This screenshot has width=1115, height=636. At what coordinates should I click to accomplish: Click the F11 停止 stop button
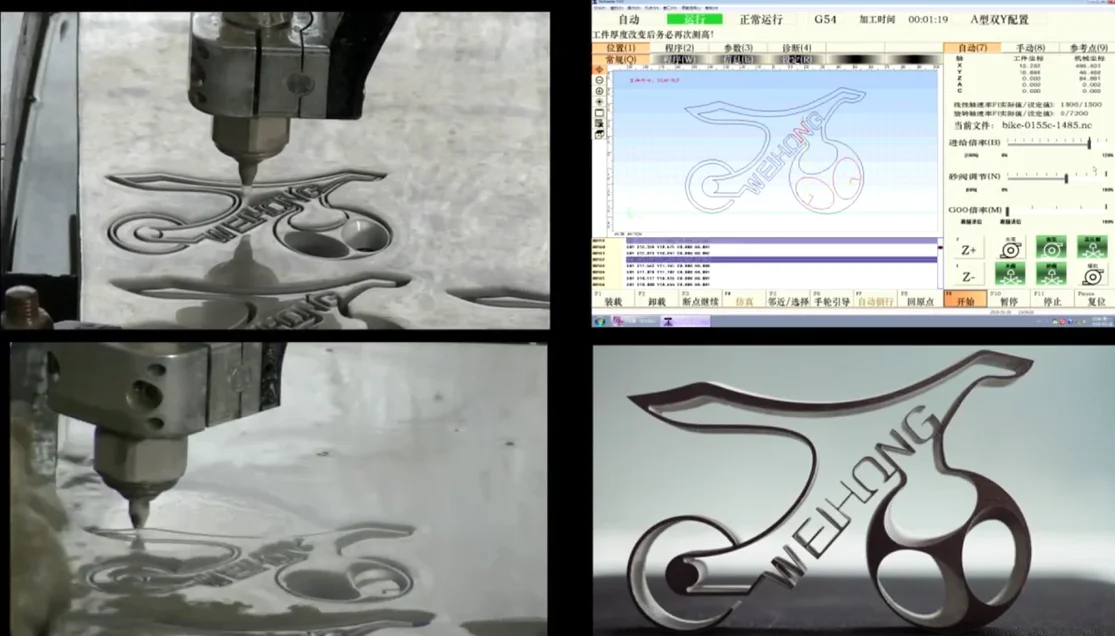pos(1052,299)
